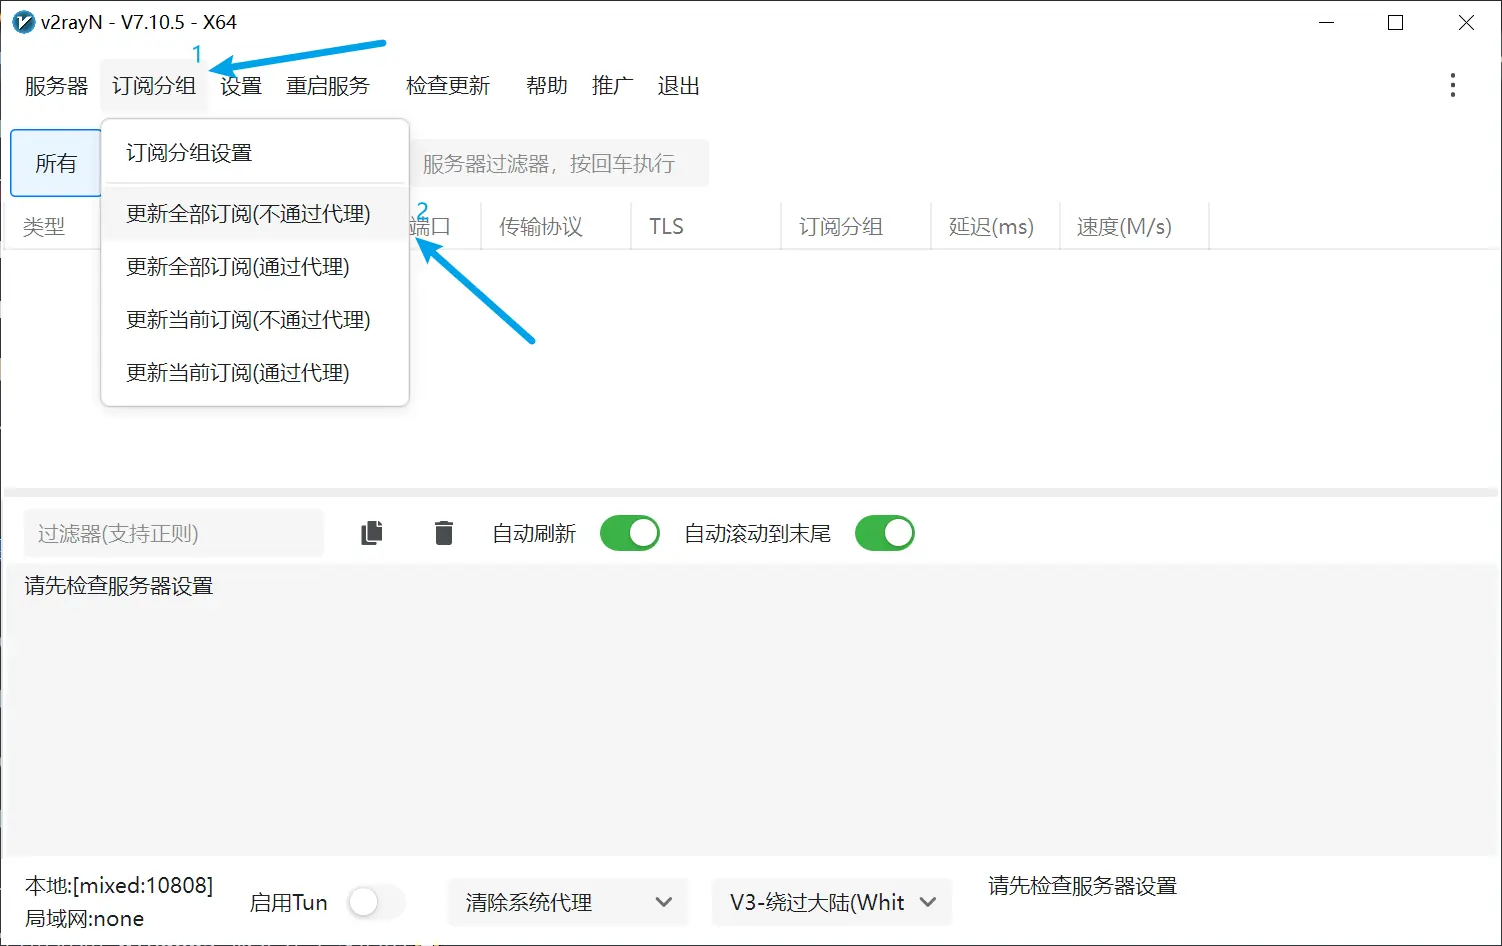
Task: Click 退出 in the menu bar
Action: (x=679, y=86)
